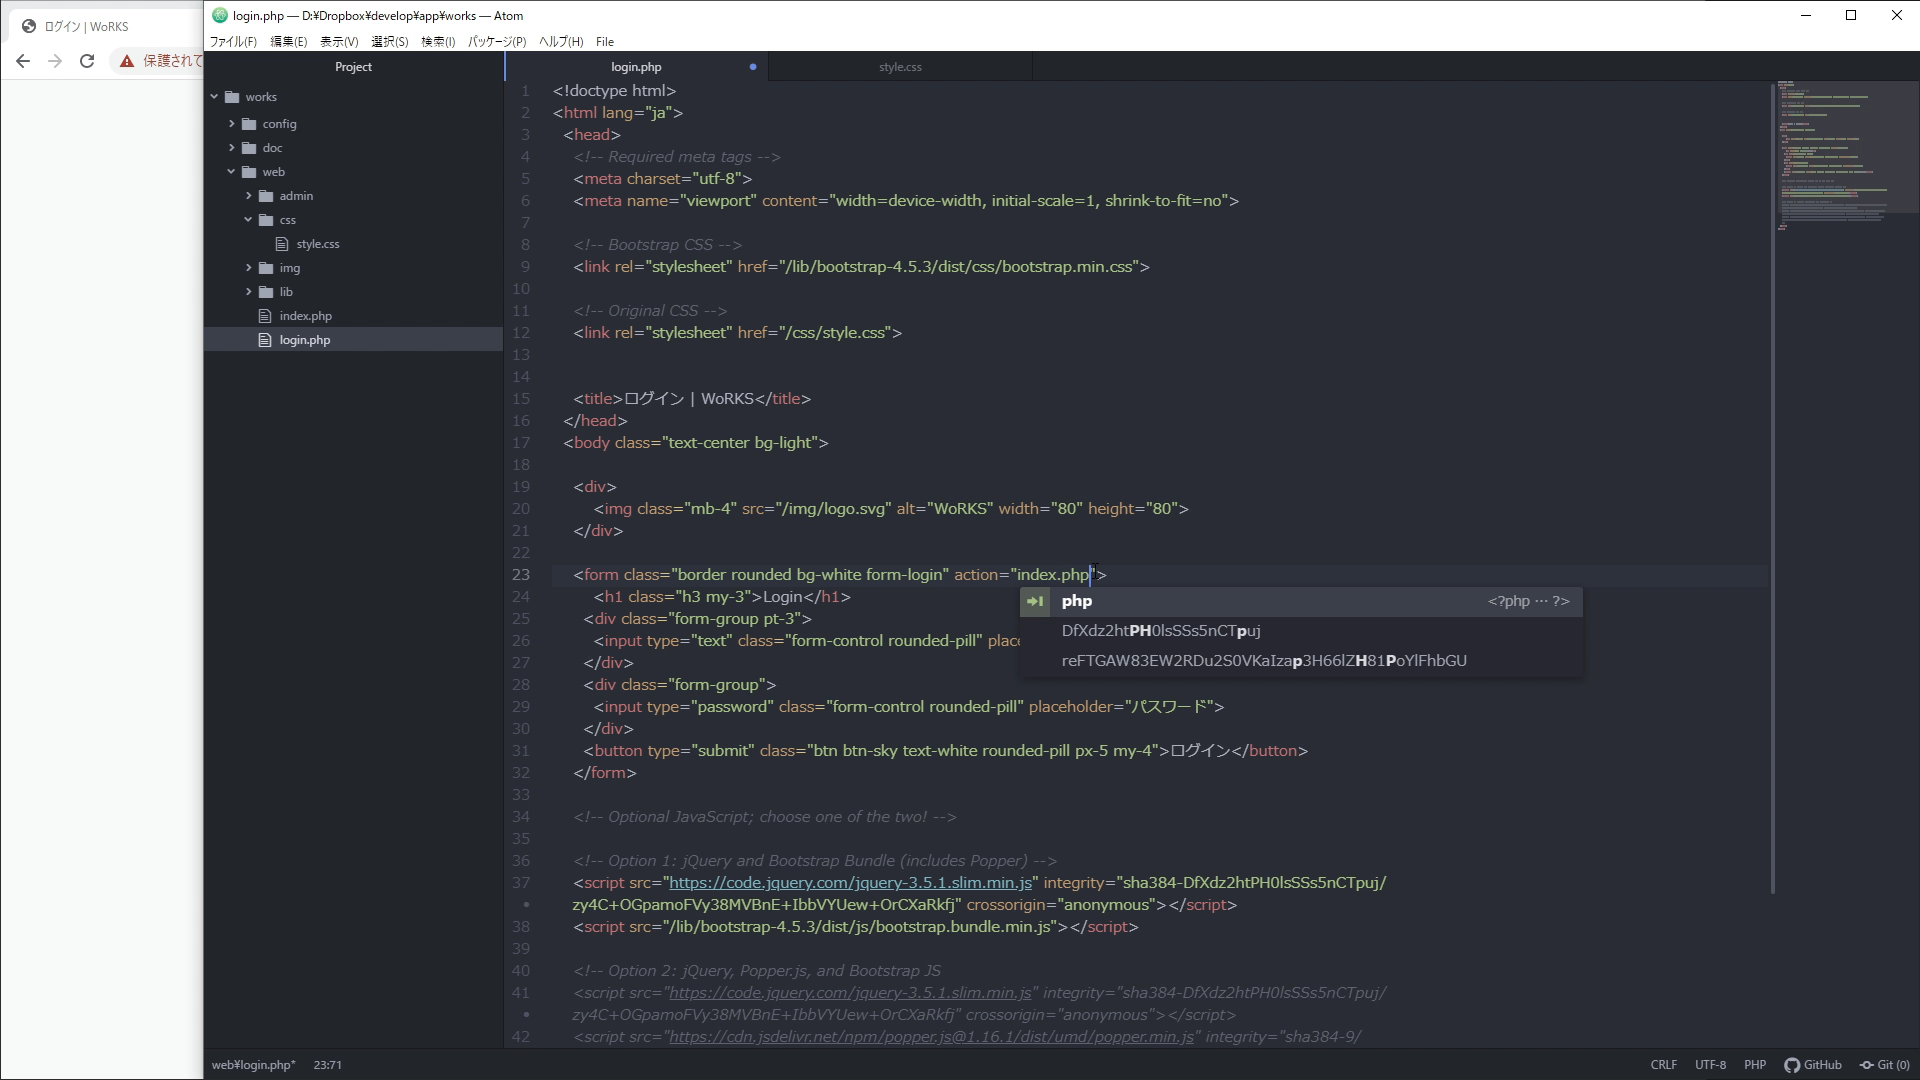Image resolution: width=1920 pixels, height=1080 pixels.
Task: Click the browser back arrow
Action: pos(23,61)
